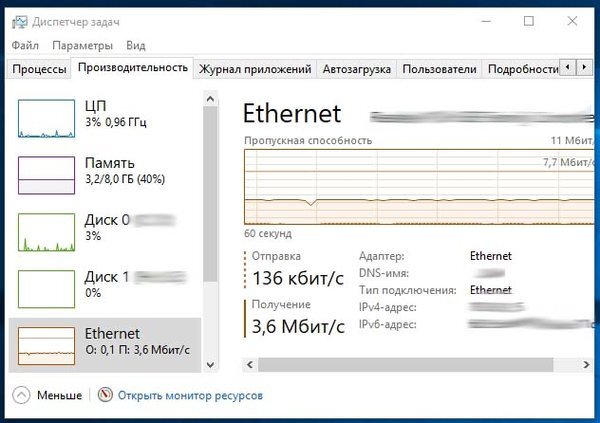
Task: Click the large Ethernet heading
Action: click(x=292, y=114)
